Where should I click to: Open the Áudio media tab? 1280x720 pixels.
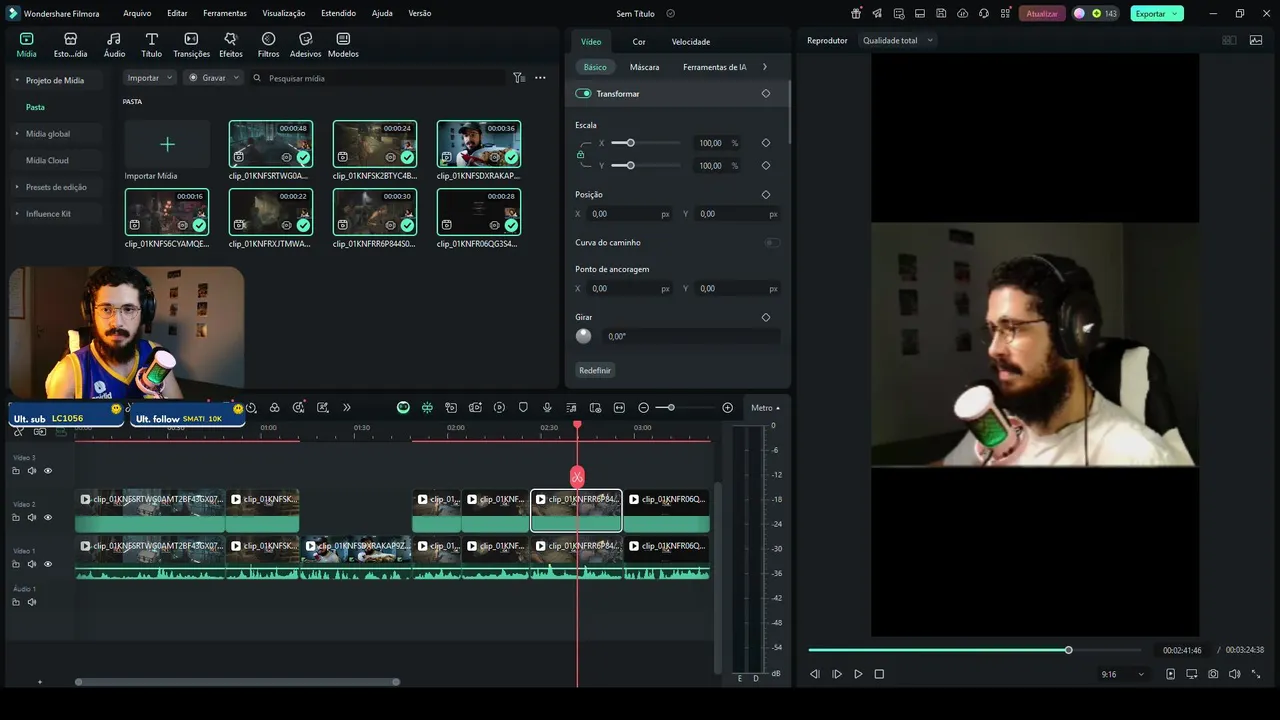tap(115, 45)
